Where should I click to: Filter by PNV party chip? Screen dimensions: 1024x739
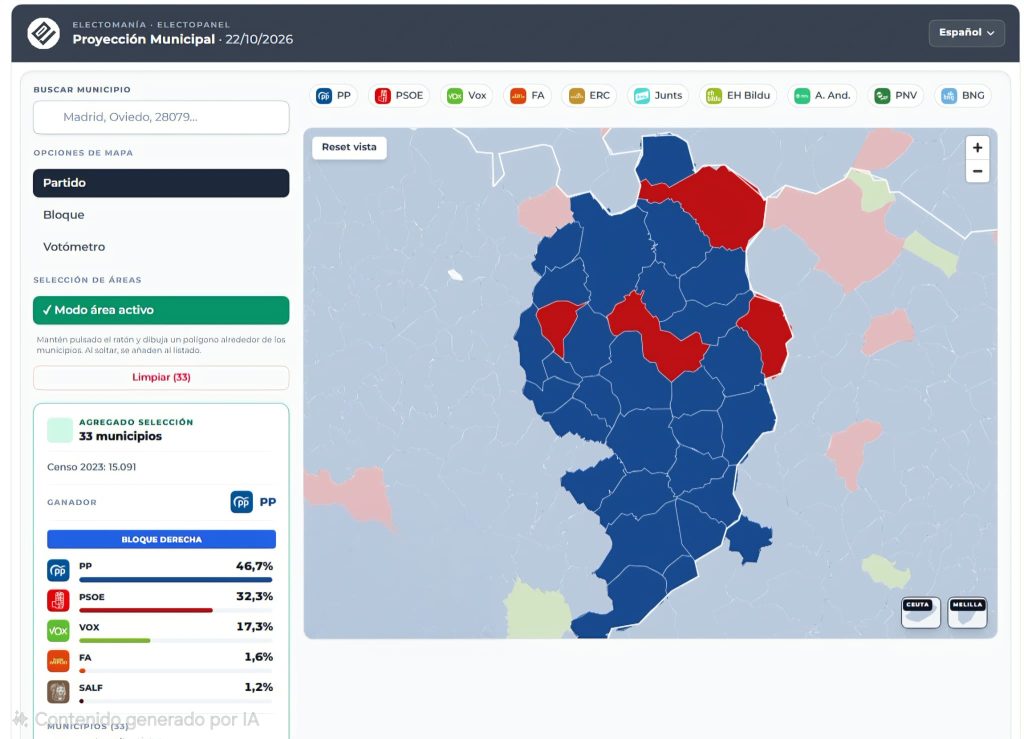896,96
